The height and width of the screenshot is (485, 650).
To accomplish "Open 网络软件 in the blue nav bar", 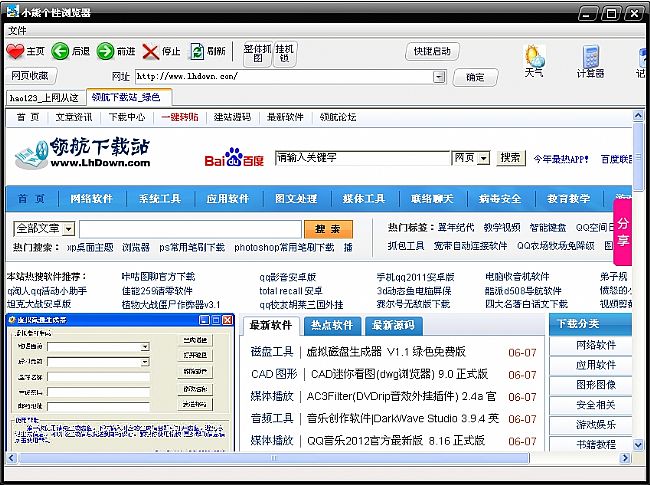I will (x=91, y=199).
